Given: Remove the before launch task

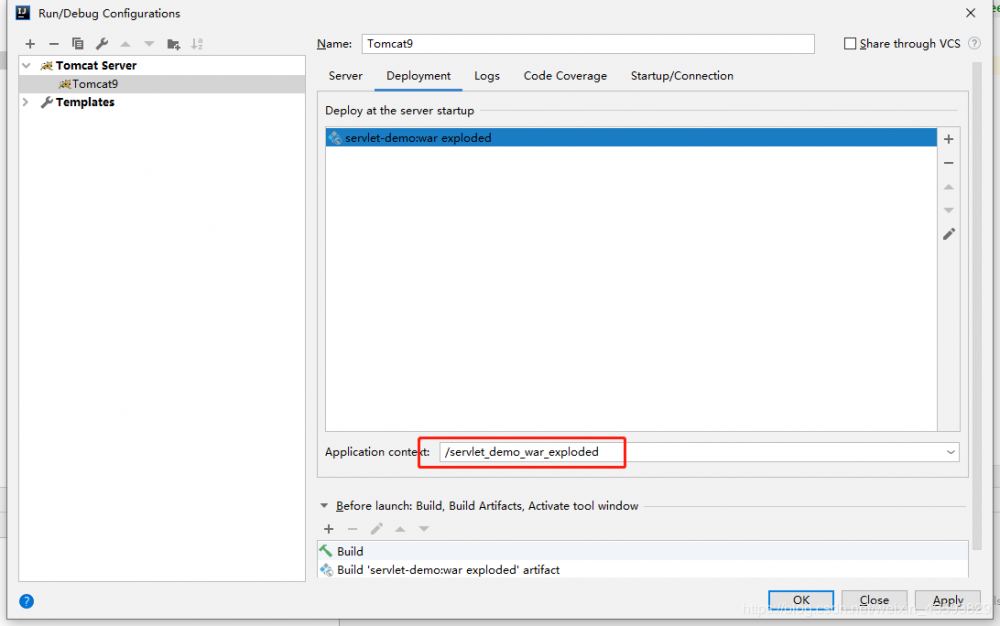Looking at the screenshot, I should coord(352,529).
